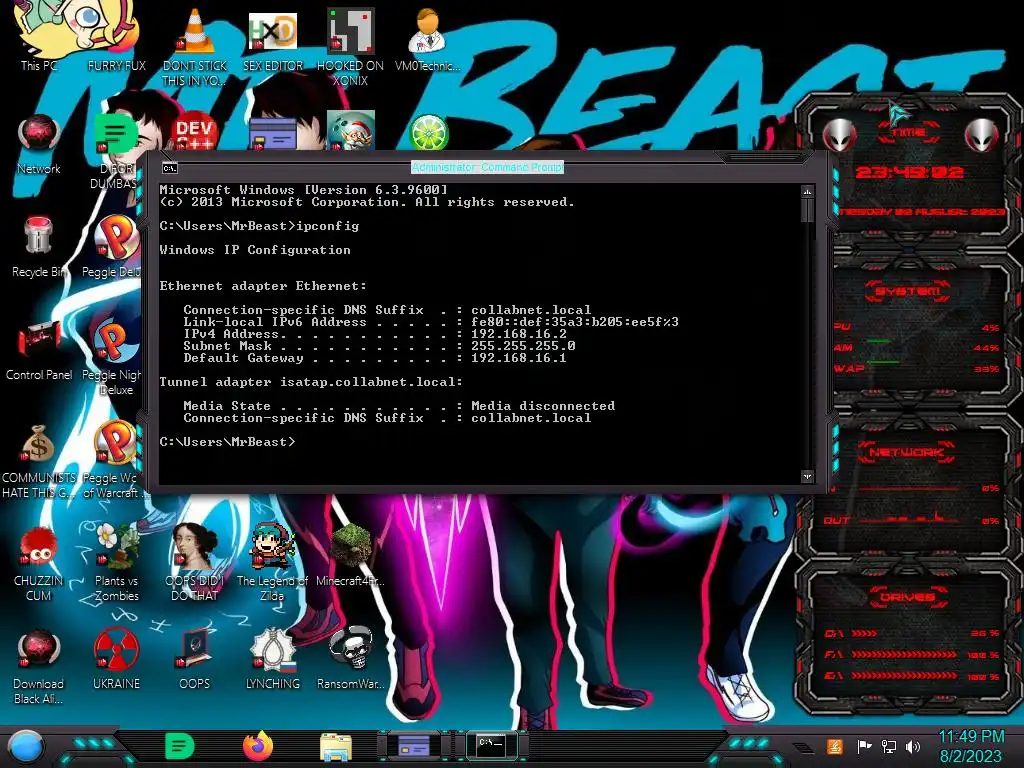The image size is (1024, 768).
Task: Click the Administrator: Command Prompt title bar
Action: tap(487, 167)
